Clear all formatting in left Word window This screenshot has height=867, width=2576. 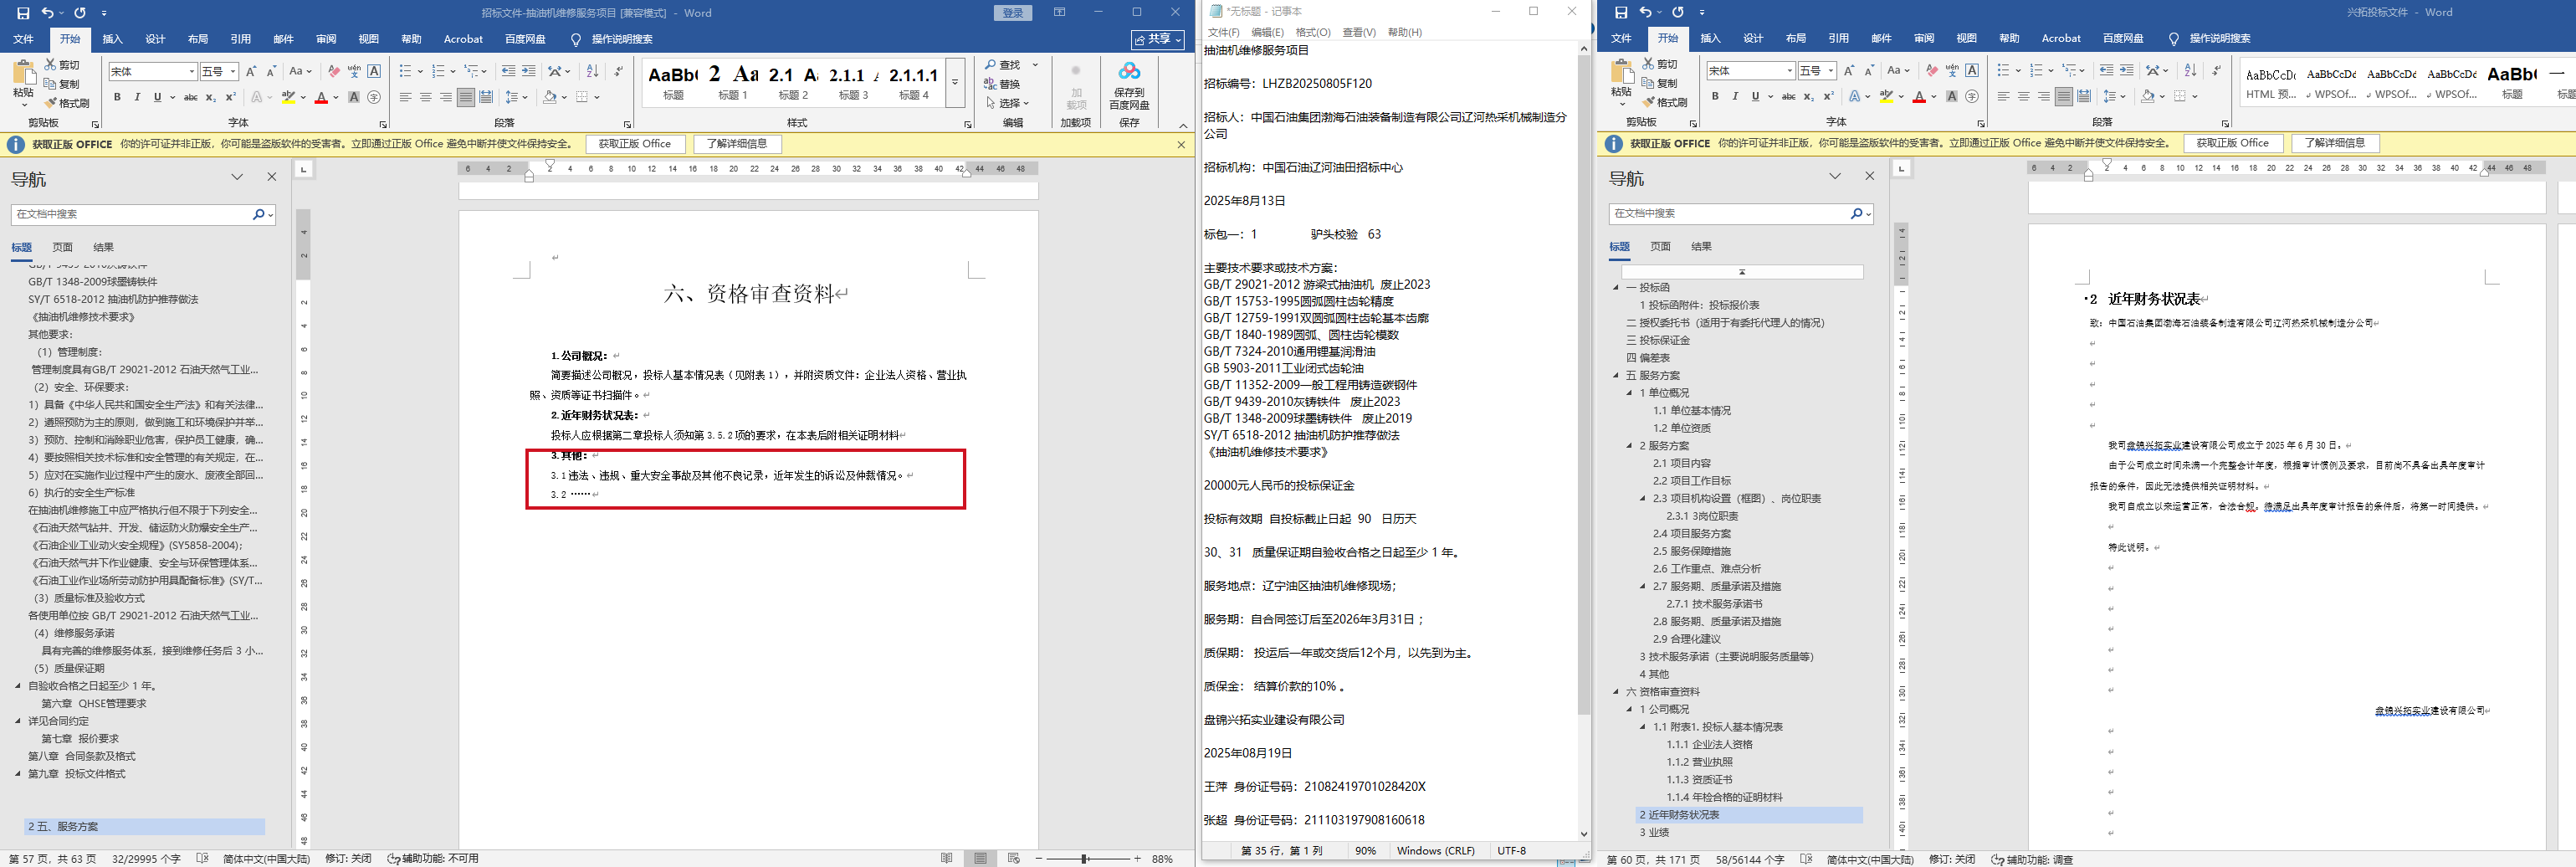334,71
